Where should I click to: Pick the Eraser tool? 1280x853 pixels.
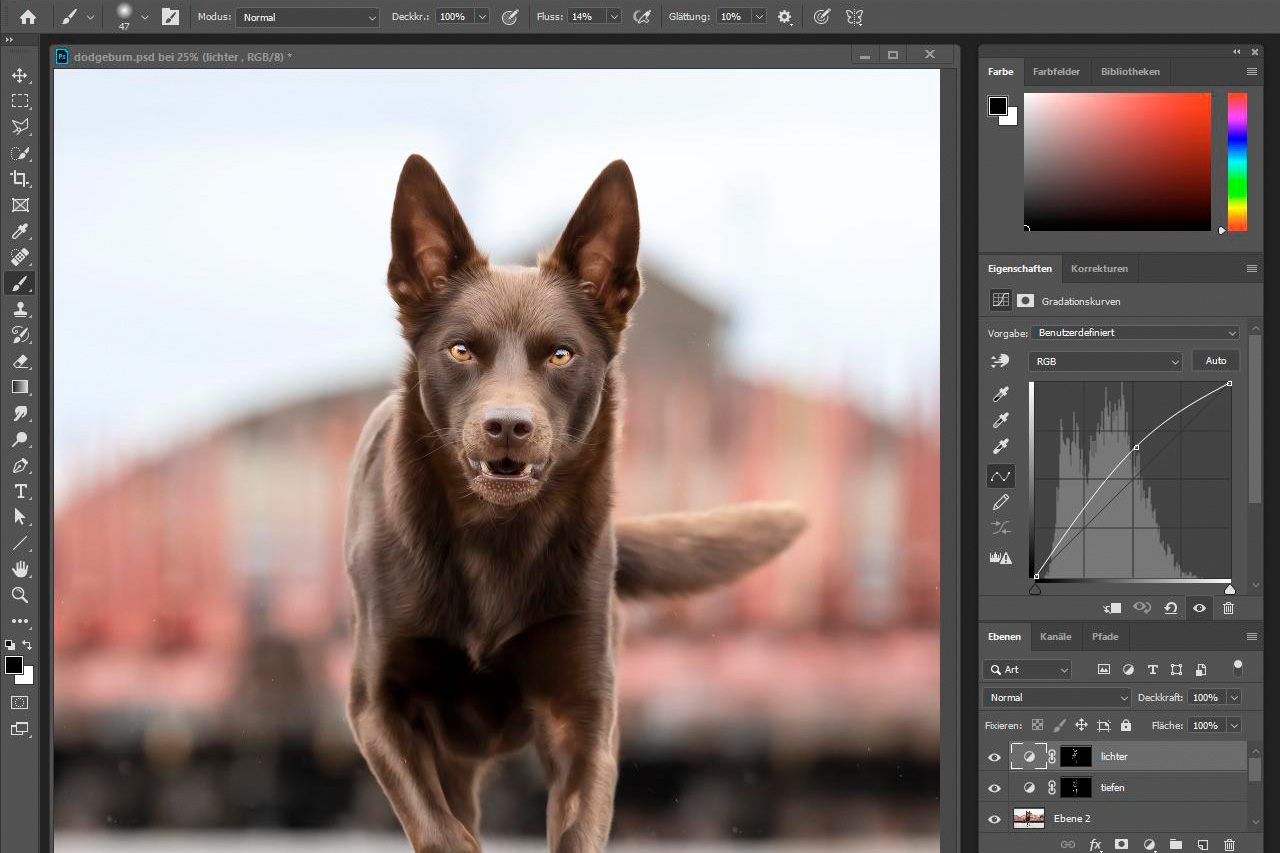[x=20, y=361]
